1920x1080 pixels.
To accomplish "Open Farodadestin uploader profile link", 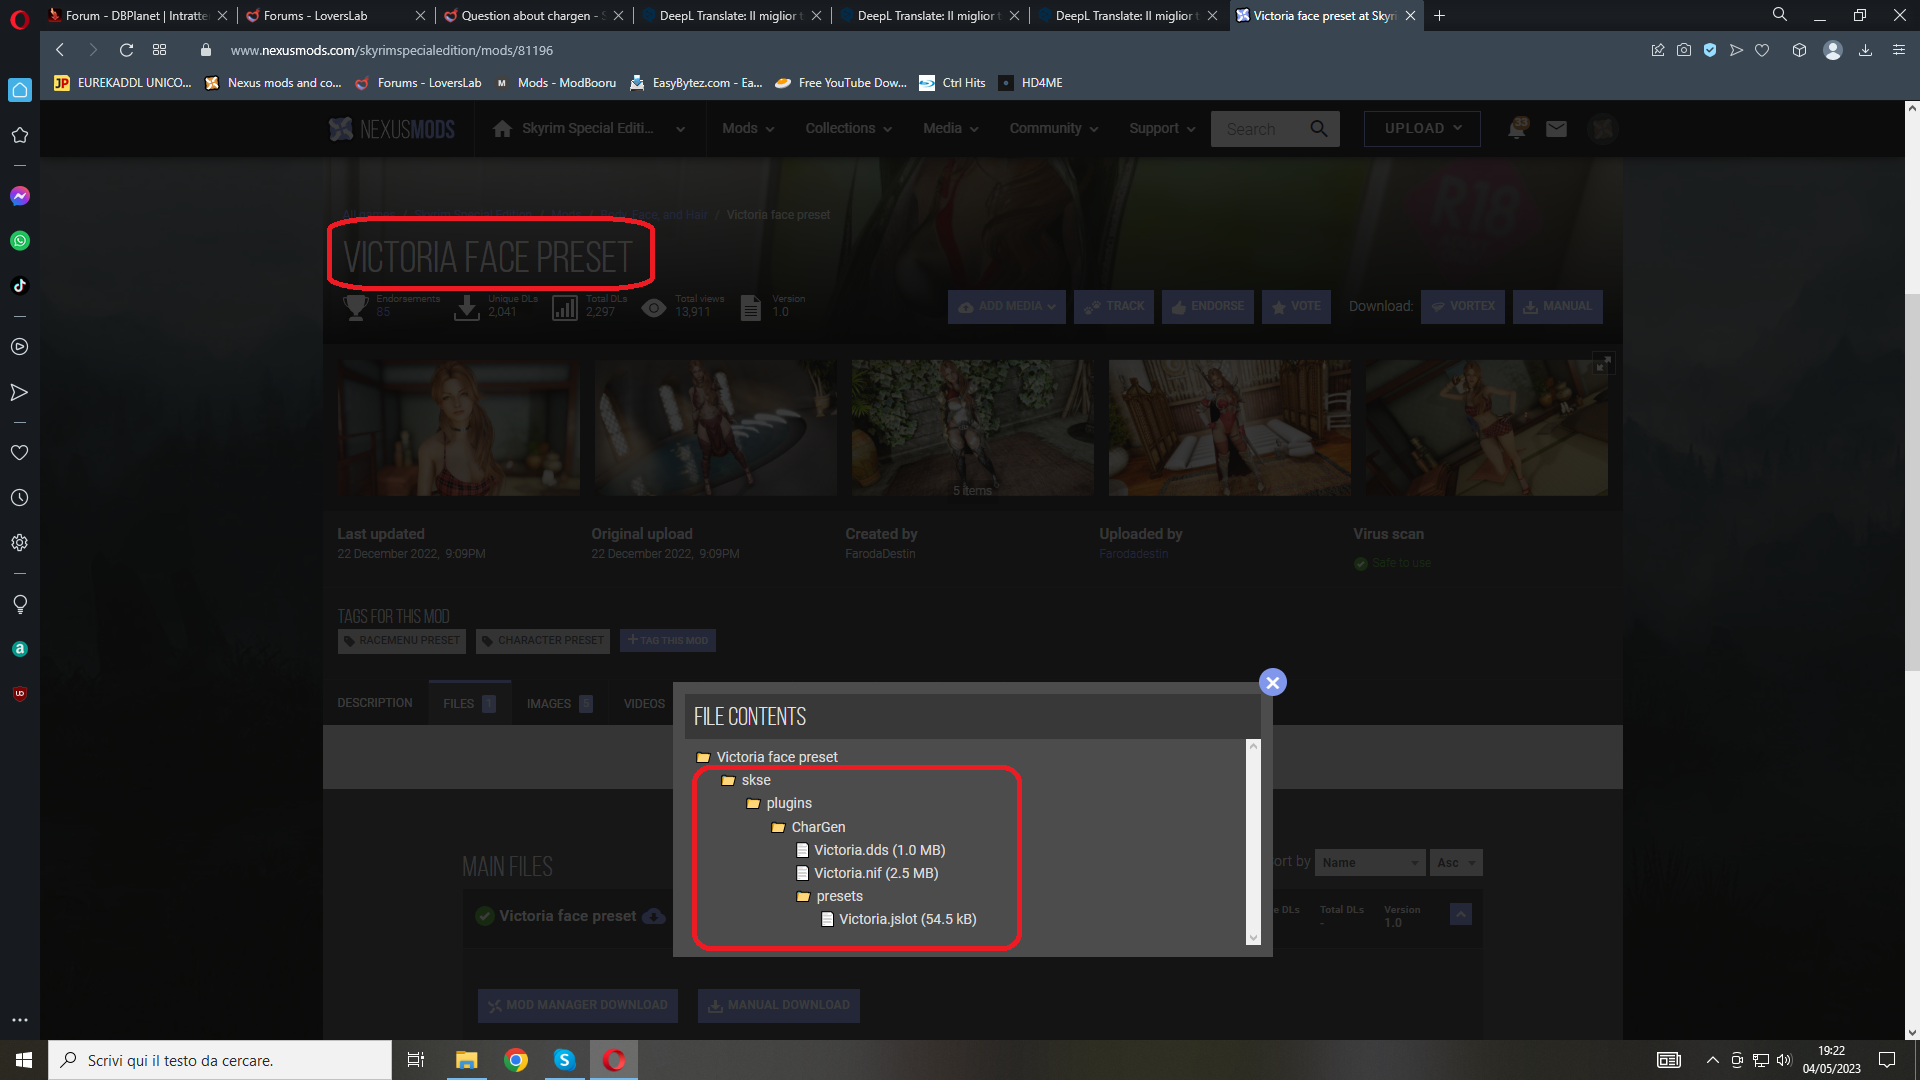I will pos(1133,554).
